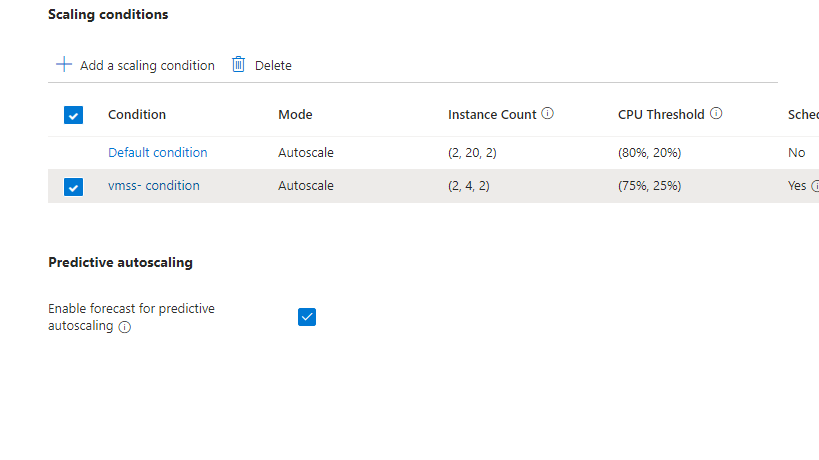Viewport: 819px width, 460px height.
Task: Open the vmss- condition link
Action: [154, 186]
